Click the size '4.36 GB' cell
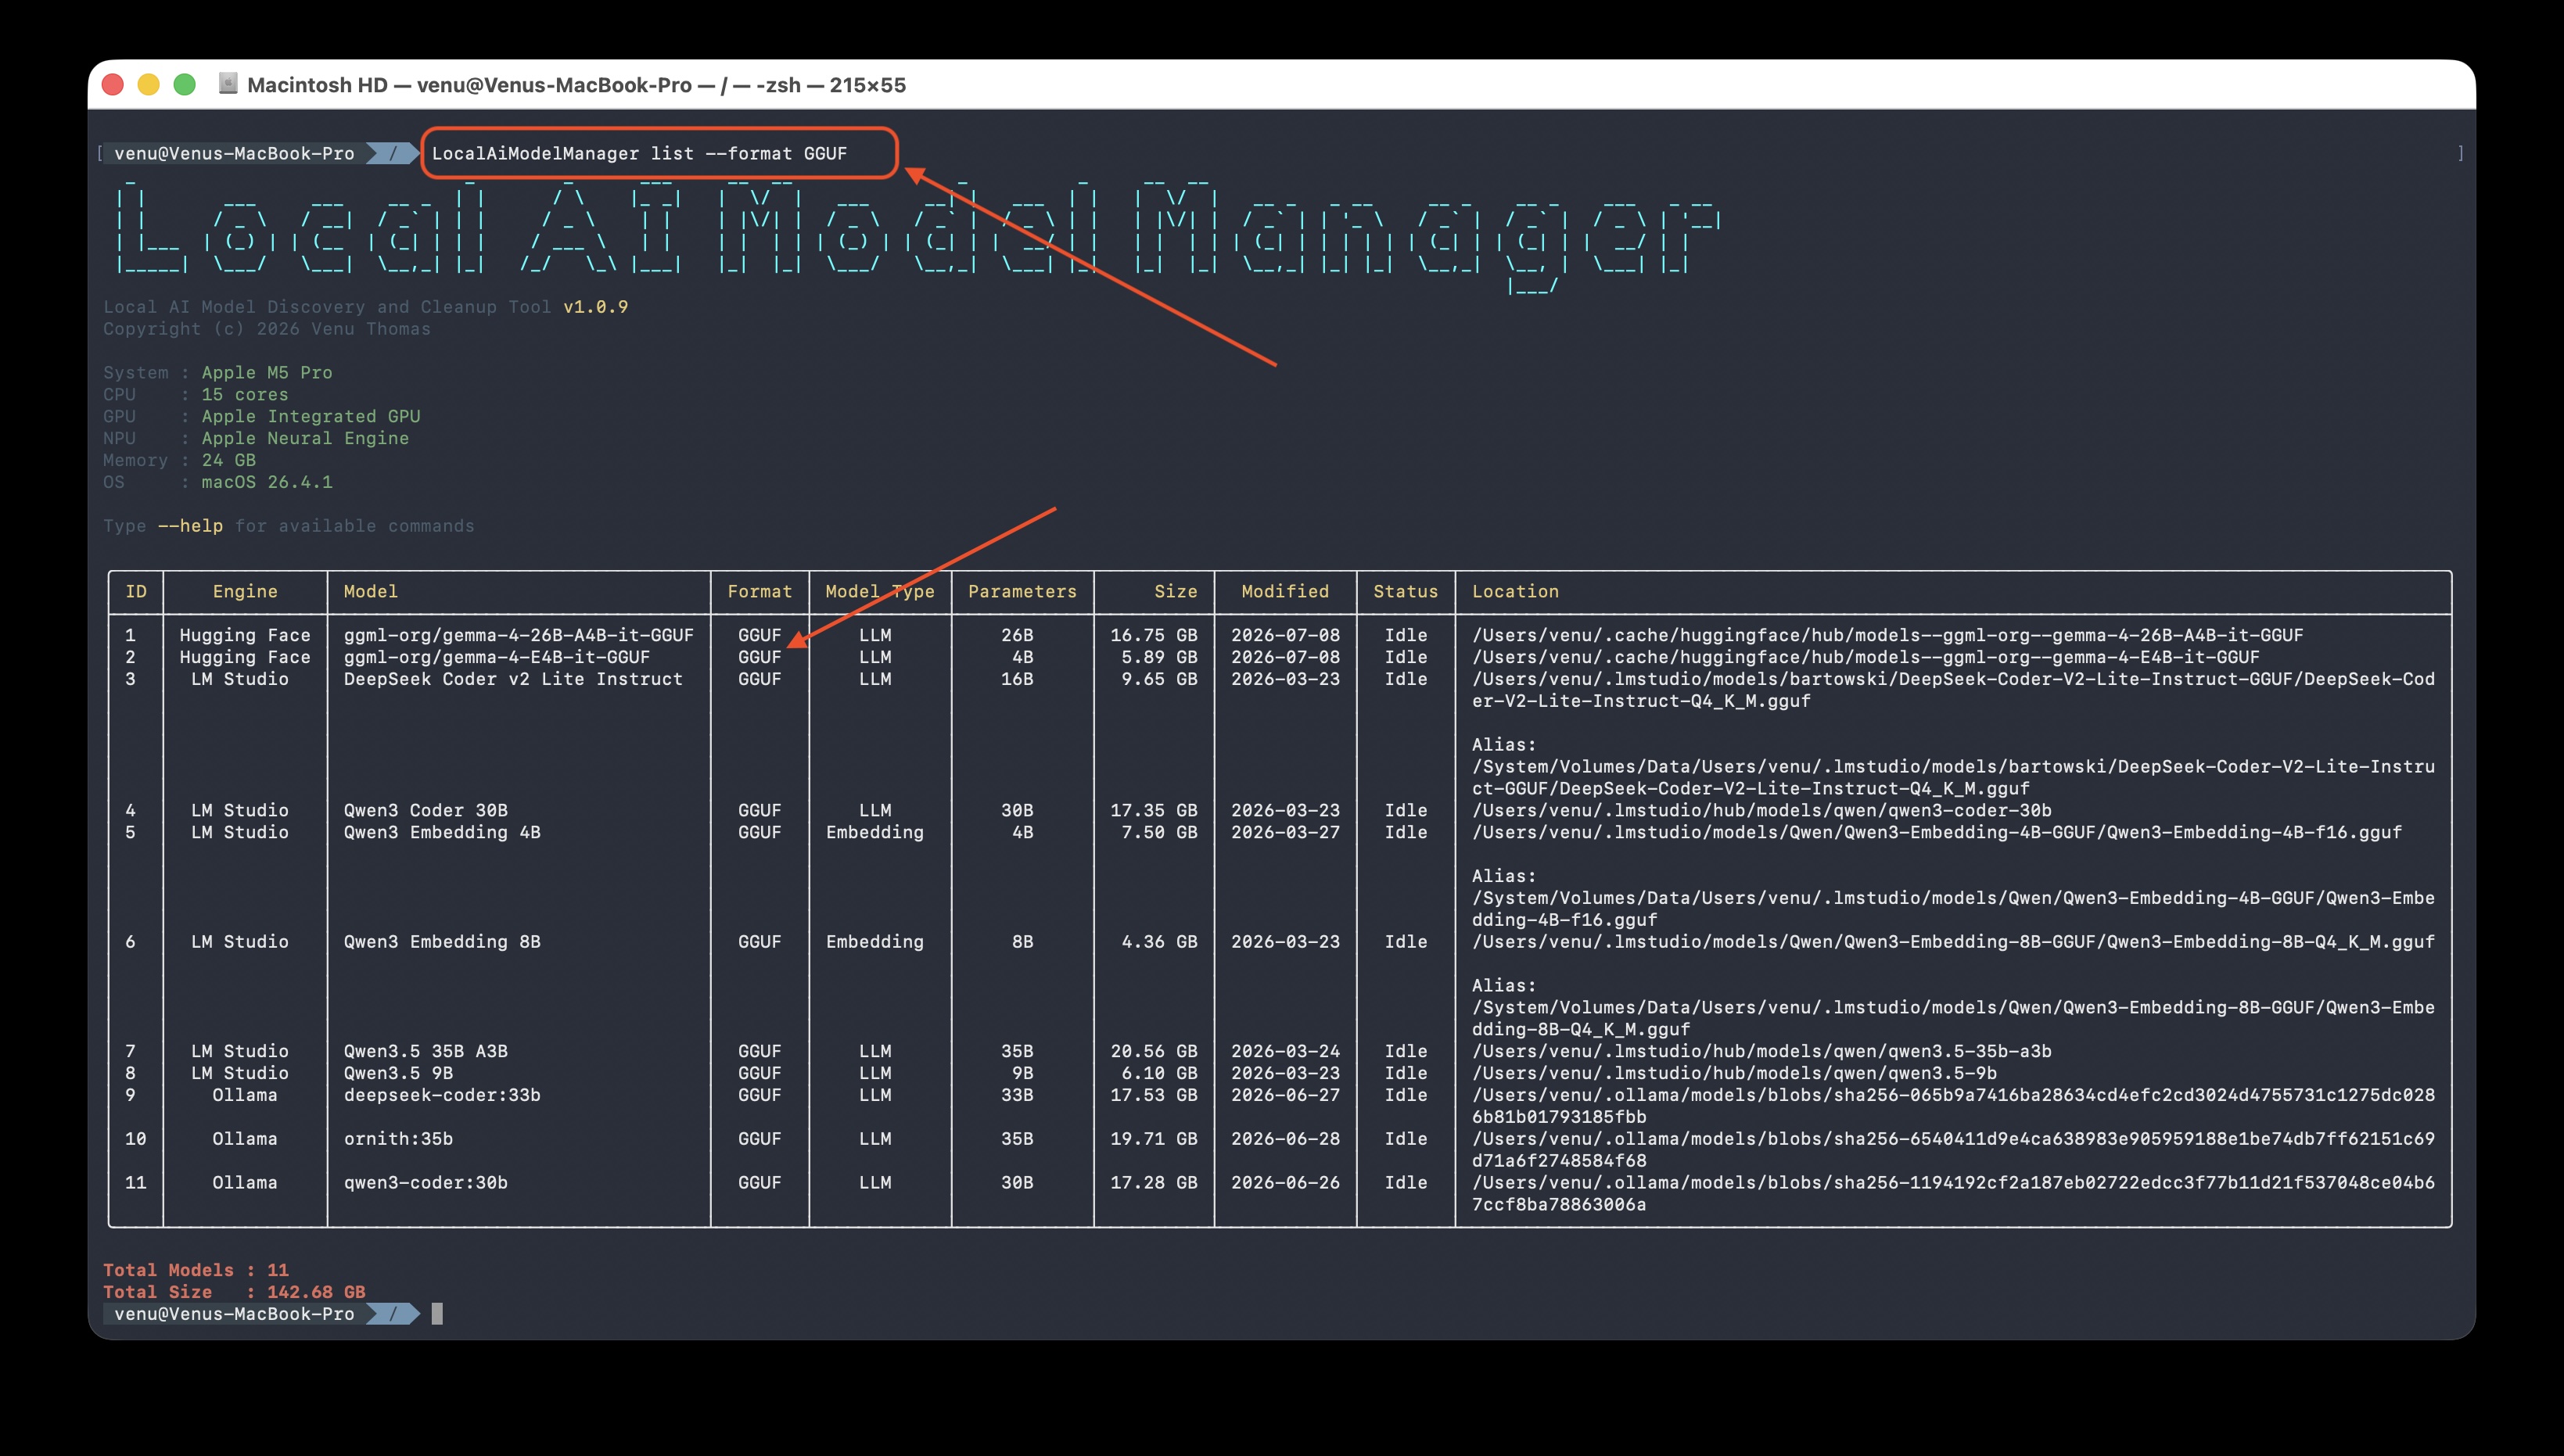Screen dimensions: 2564x1456 (x=1159, y=941)
